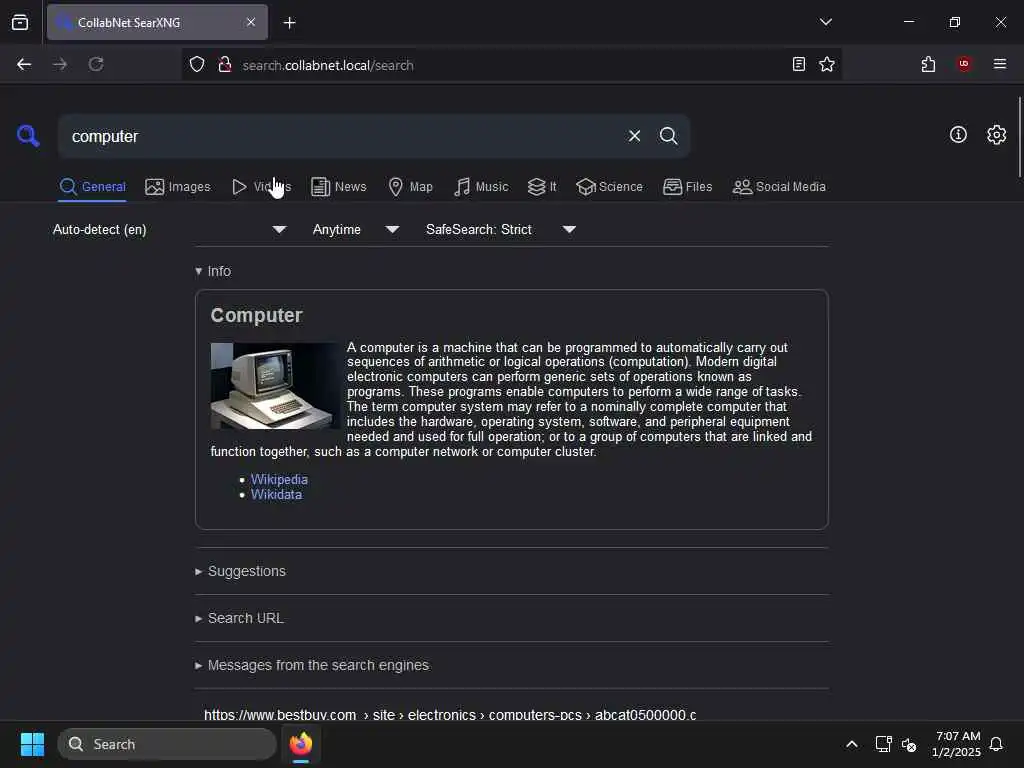
Task: List all tabs dropdown arrow
Action: (825, 22)
